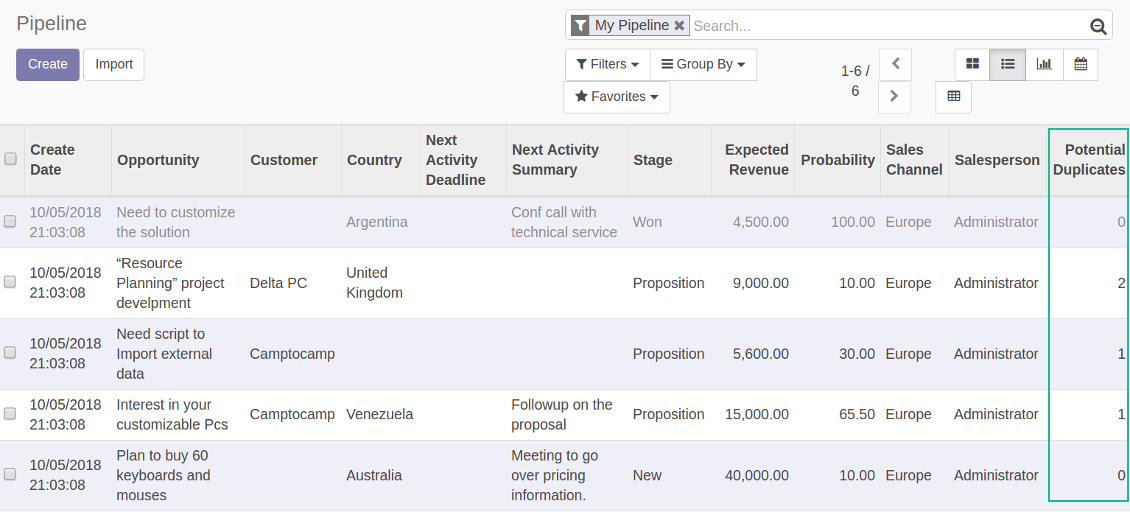Image resolution: width=1130 pixels, height=515 pixels.
Task: Go to next page arrow
Action: coord(894,97)
